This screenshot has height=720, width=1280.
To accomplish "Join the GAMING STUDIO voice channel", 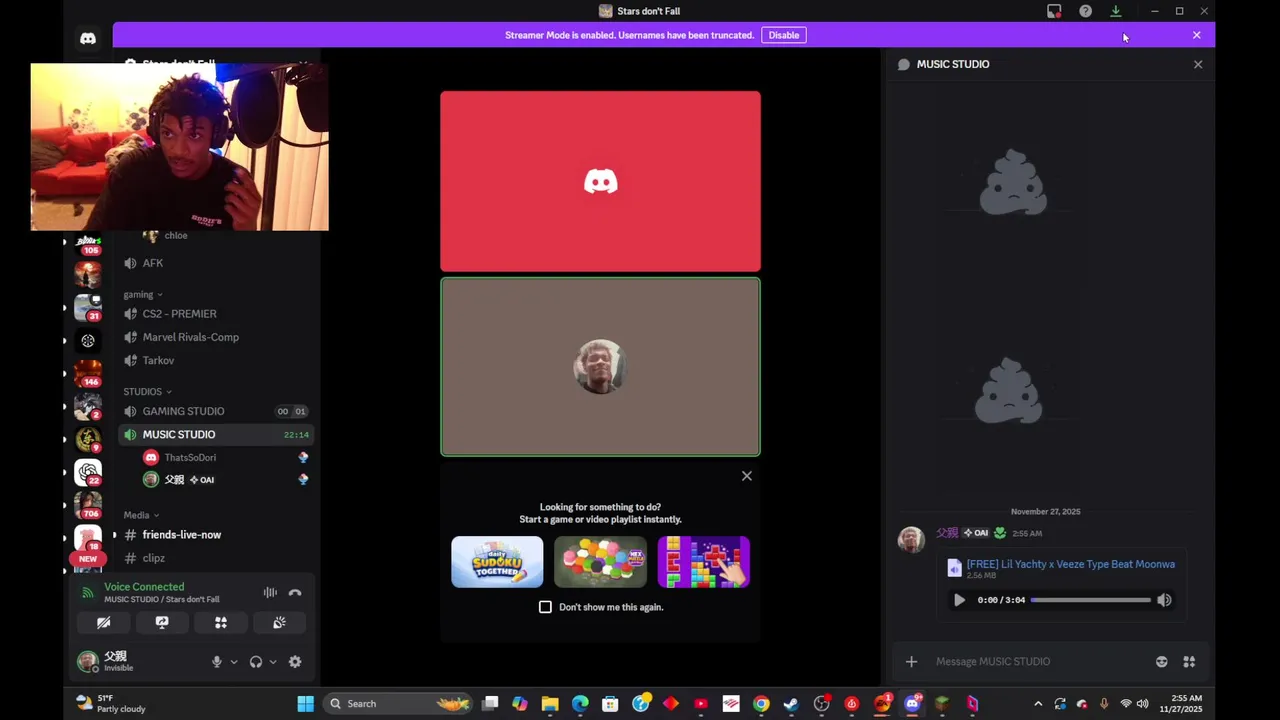I will [216, 411].
